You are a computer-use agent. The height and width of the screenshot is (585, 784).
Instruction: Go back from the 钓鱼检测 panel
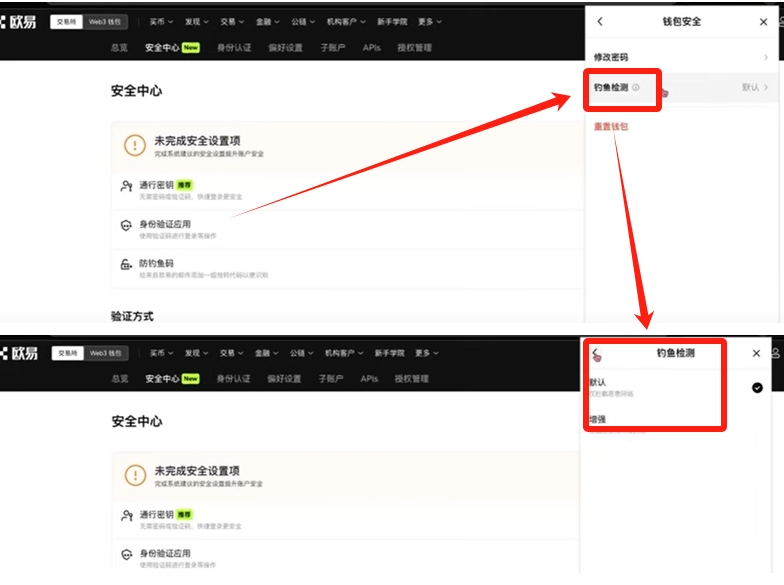(595, 353)
